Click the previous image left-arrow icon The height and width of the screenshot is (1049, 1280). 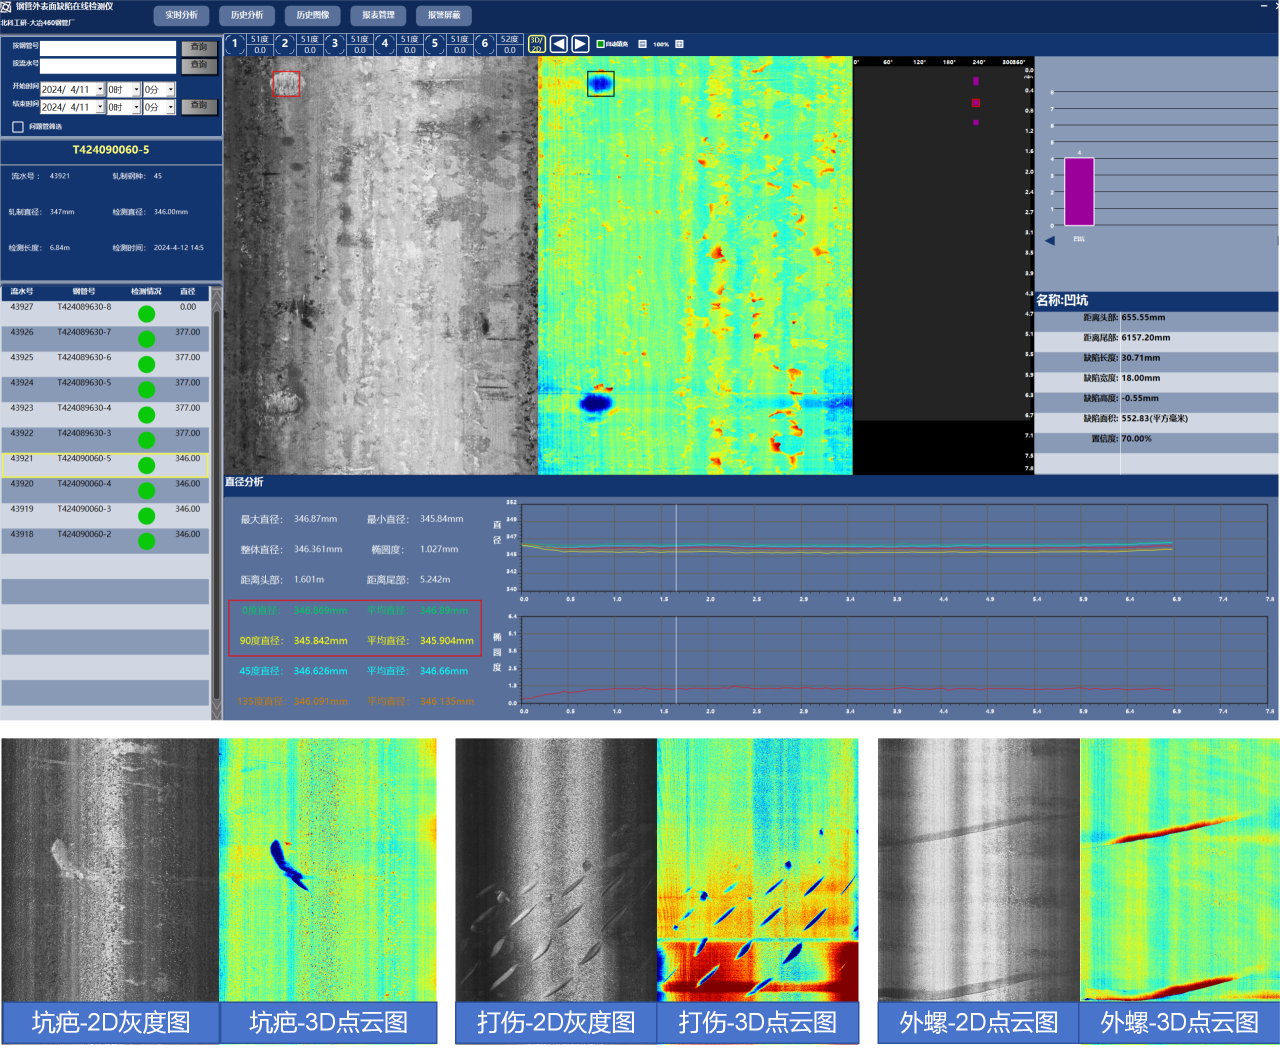click(559, 44)
